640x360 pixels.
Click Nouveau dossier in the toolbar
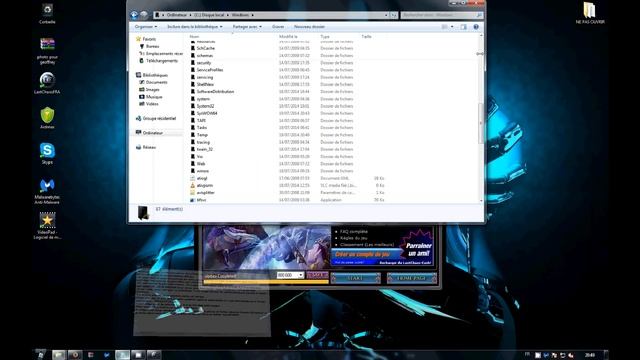[309, 27]
